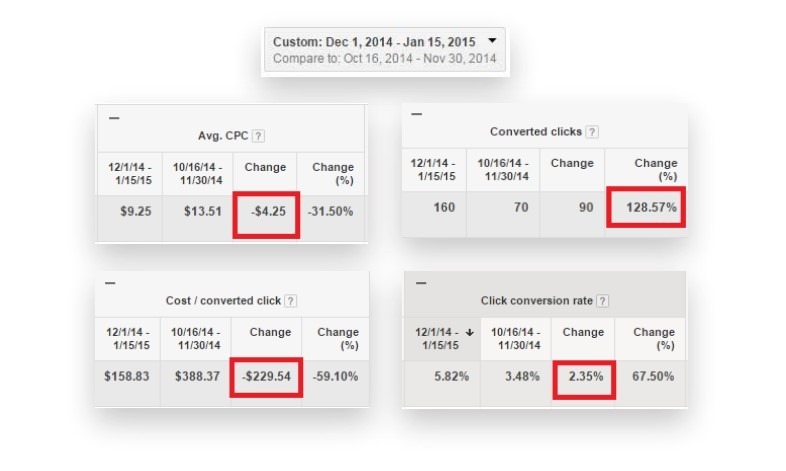Viewport: 786px width, 471px height.
Task: Click 10/16/14 - 11/30/14 header in Avg. CPC table
Action: pyautogui.click(x=198, y=173)
